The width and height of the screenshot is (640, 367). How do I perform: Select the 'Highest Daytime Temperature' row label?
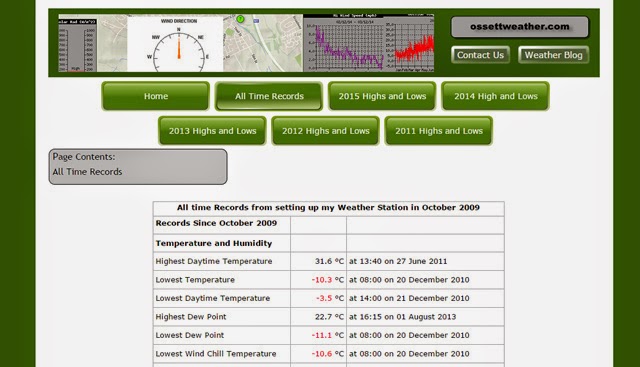[x=214, y=261]
